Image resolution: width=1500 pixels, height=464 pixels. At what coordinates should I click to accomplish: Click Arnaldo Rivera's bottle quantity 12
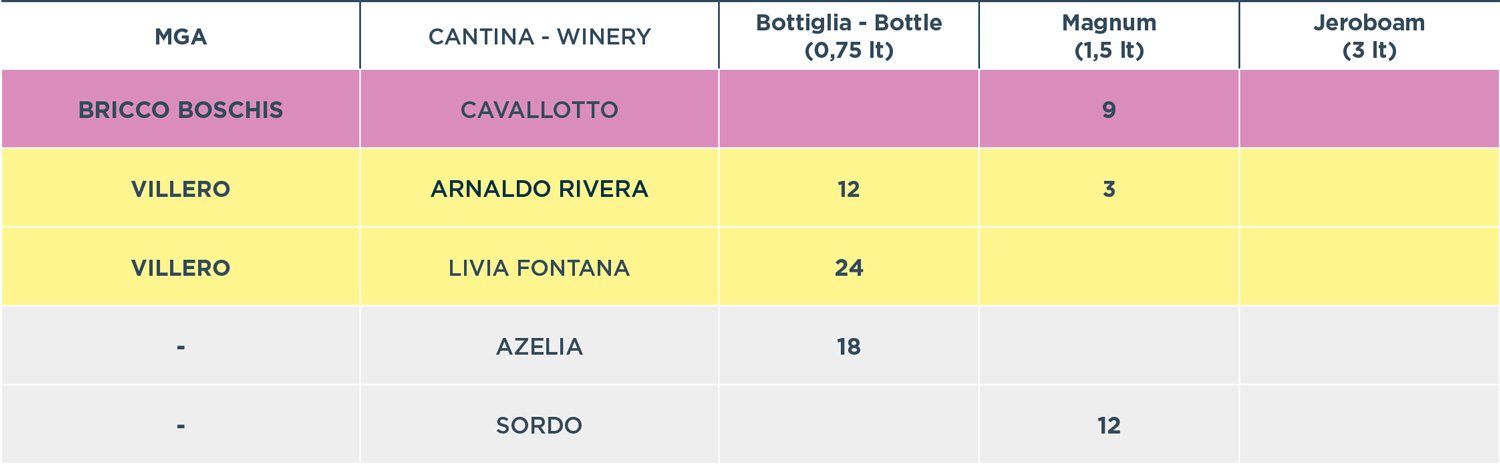(x=849, y=189)
